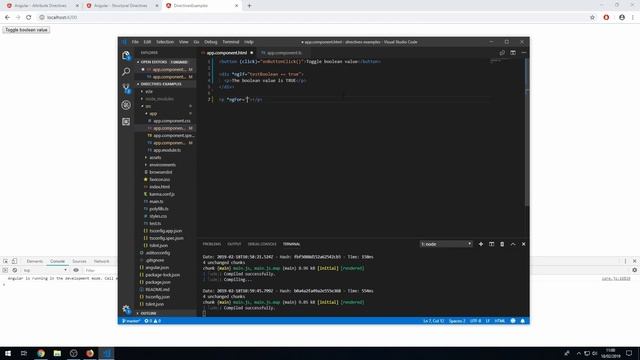640x360 pixels.
Task: Switch to Debug Console tab
Action: coord(262,244)
